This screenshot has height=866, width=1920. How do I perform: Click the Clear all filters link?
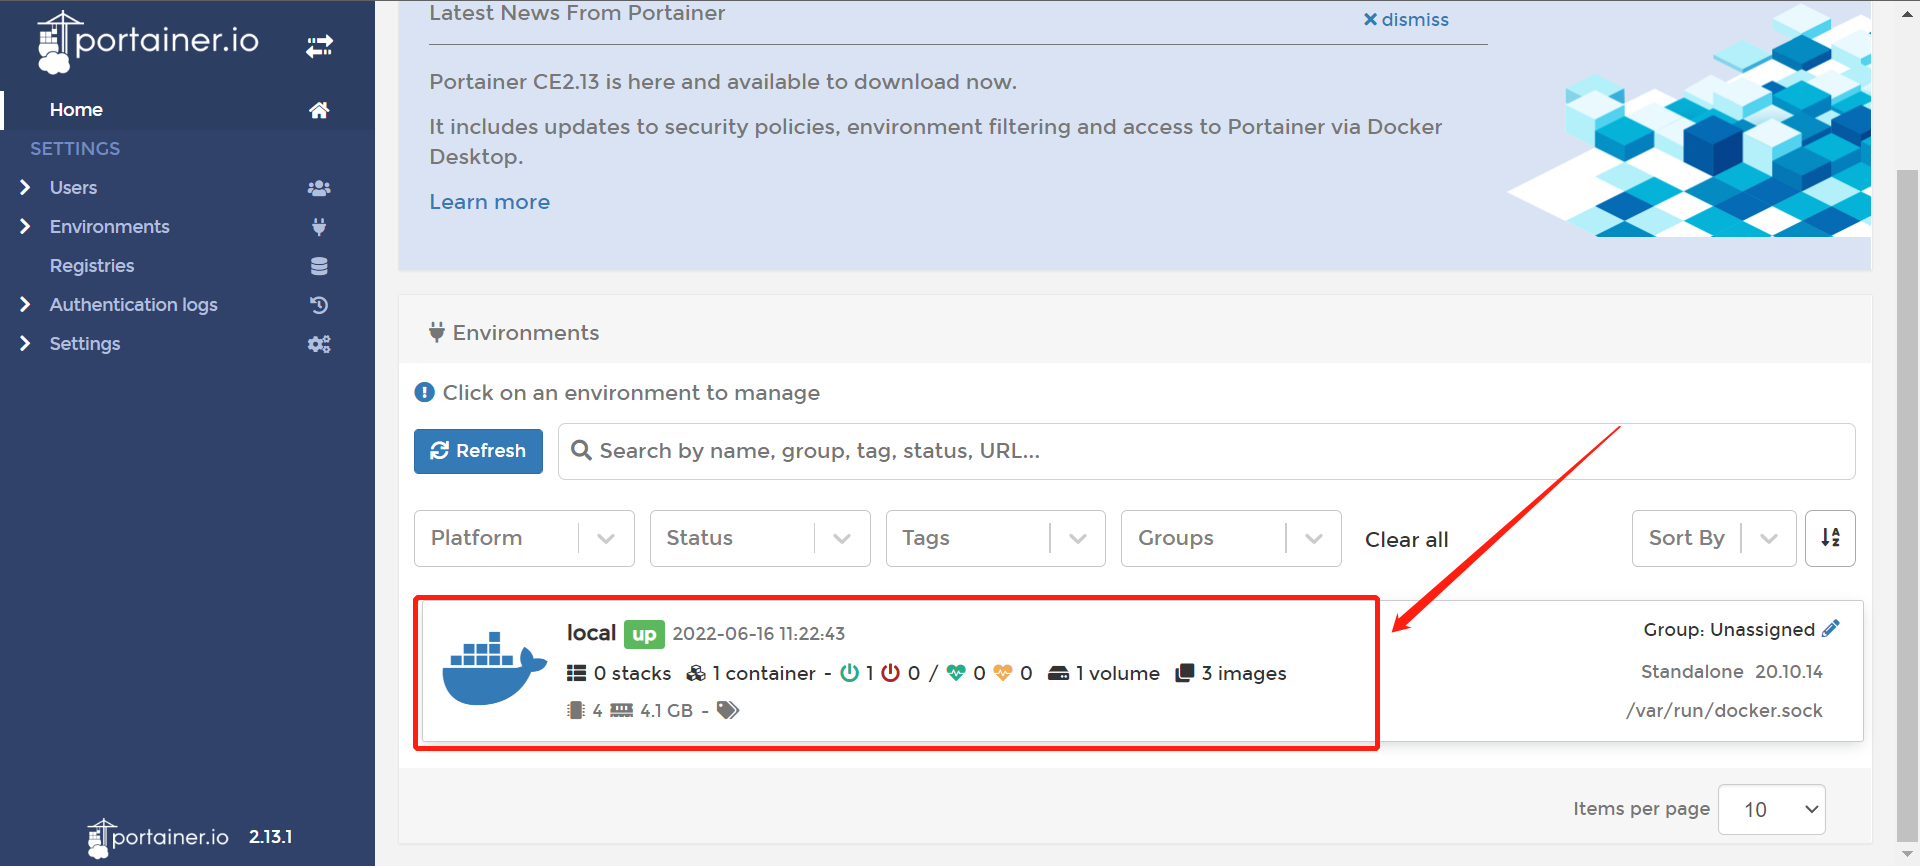(1406, 540)
